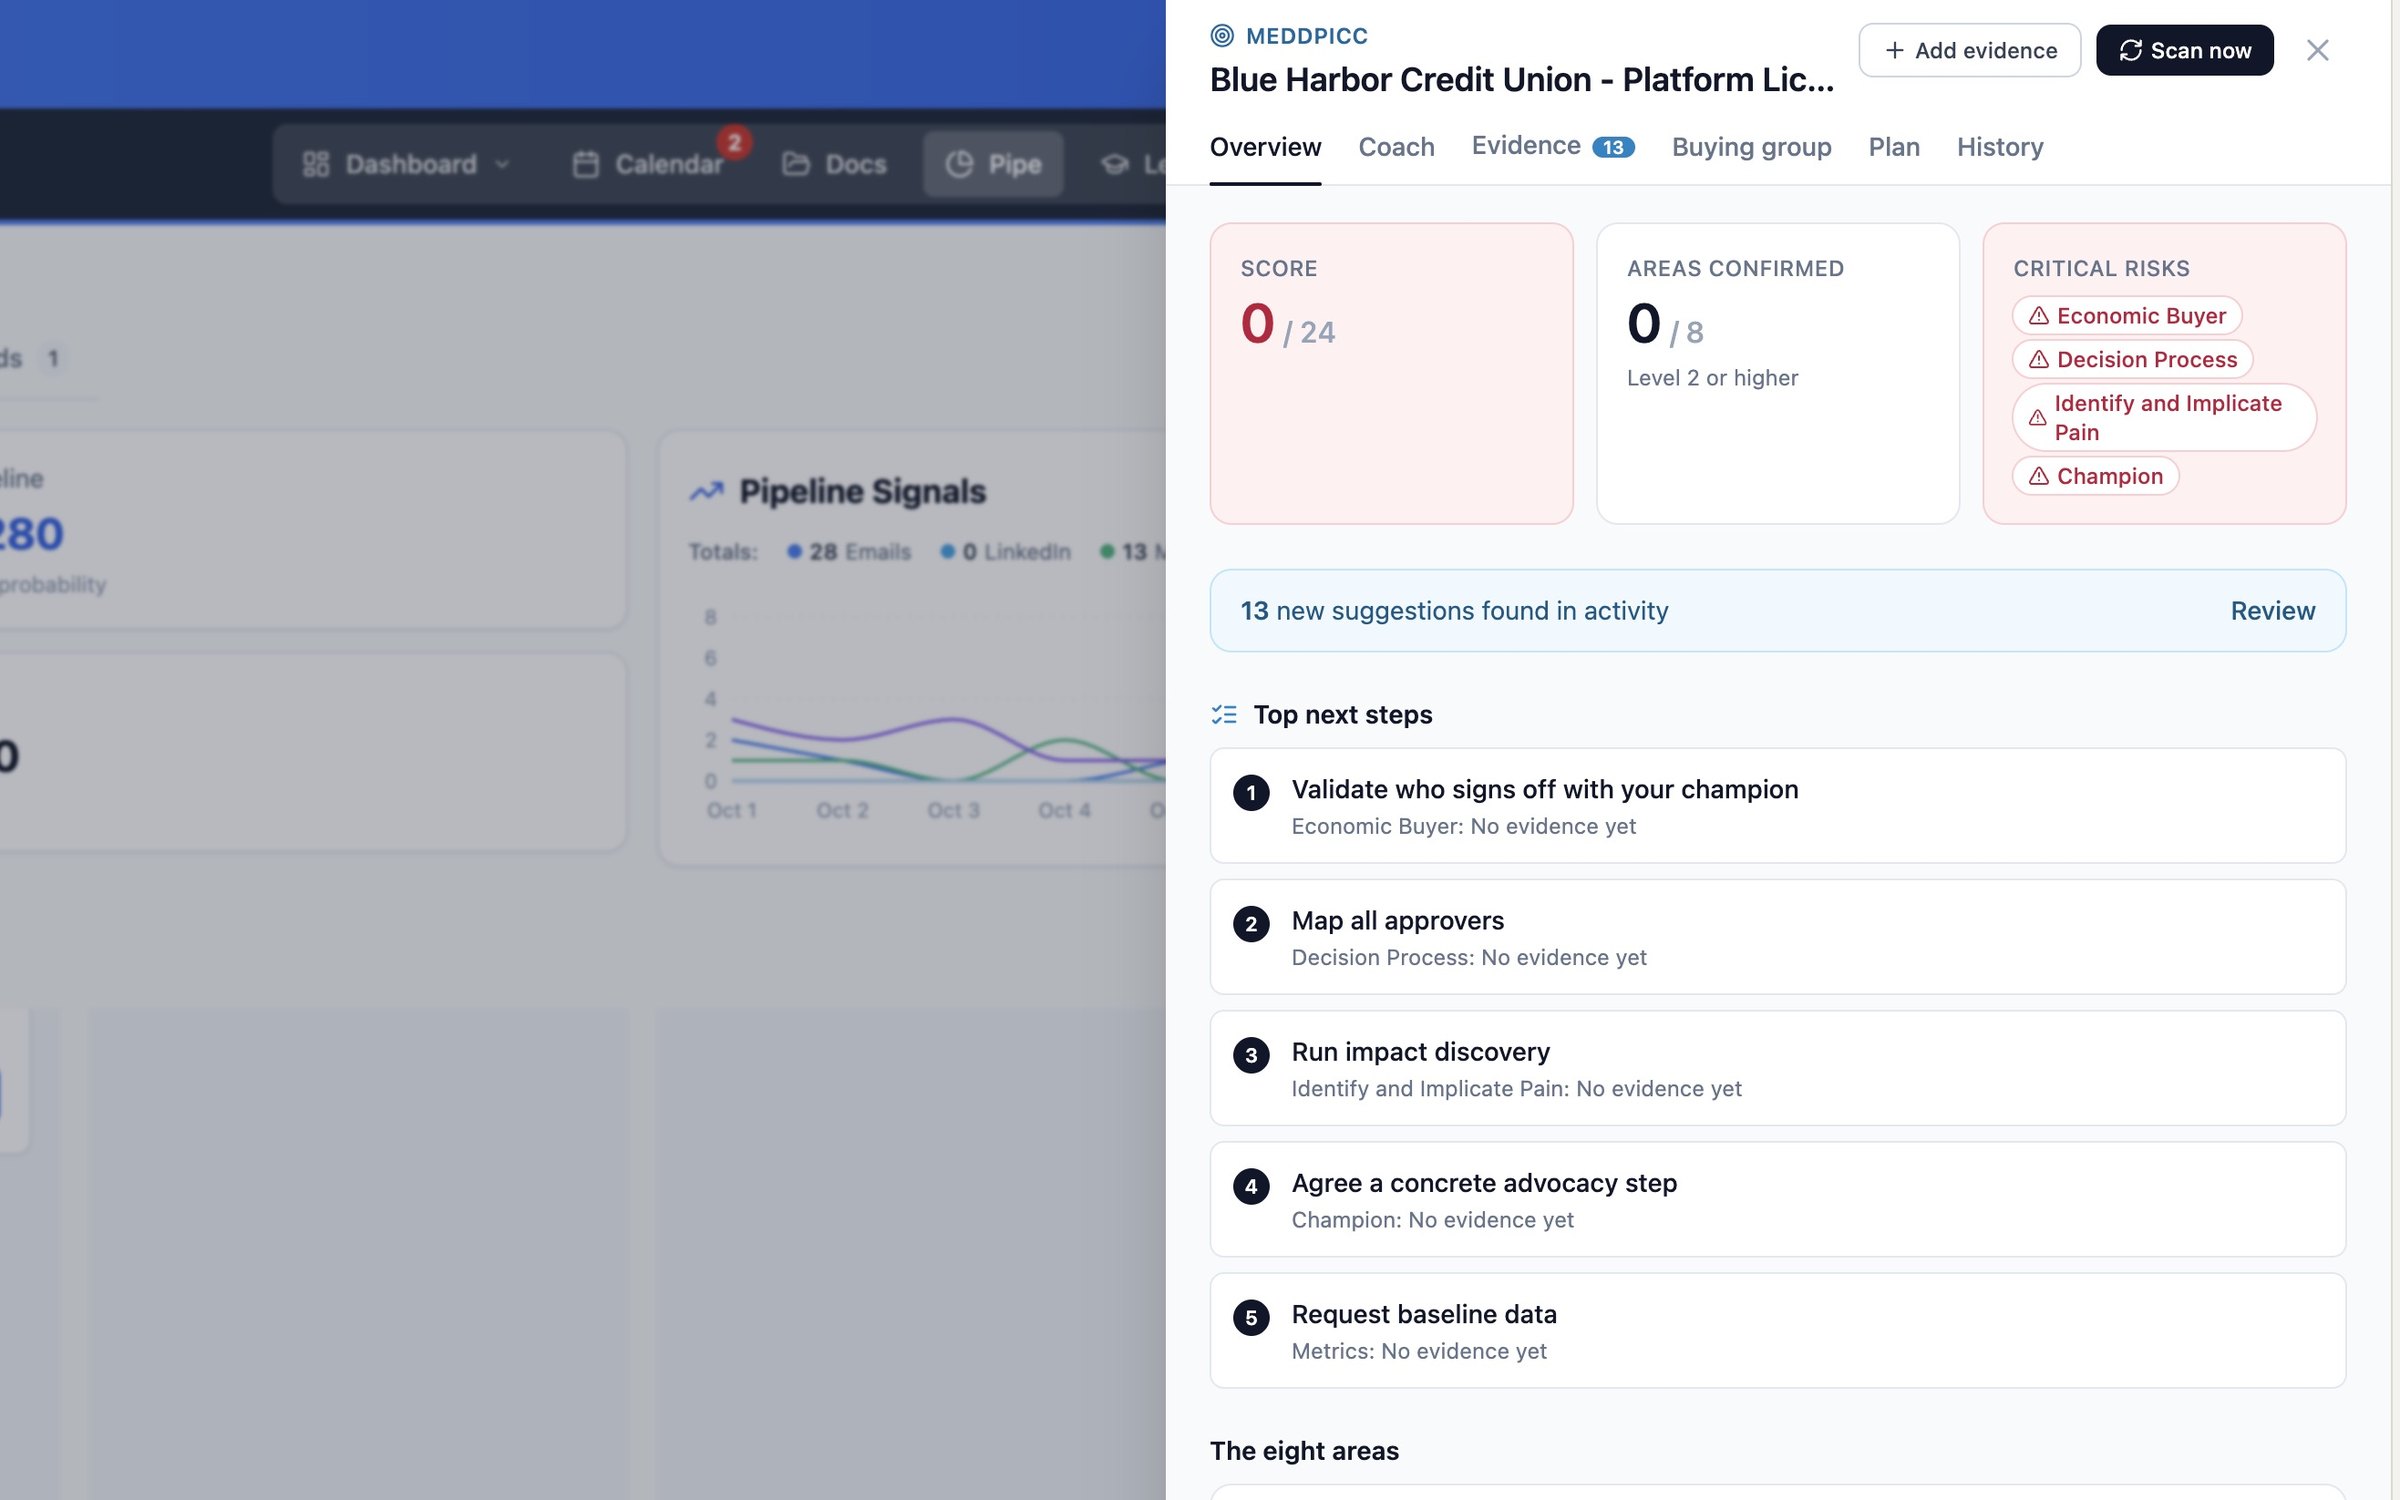Click 'The eight areas' heading
Image resolution: width=2400 pixels, height=1500 pixels.
1304,1451
